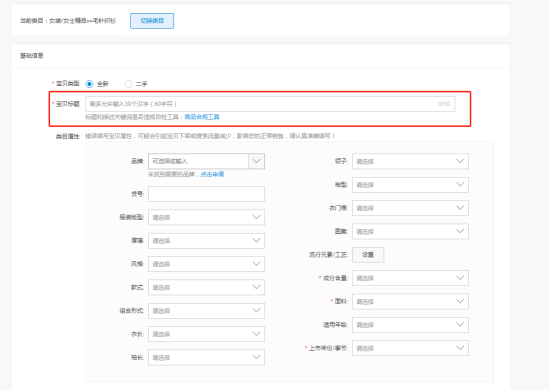Select the 二手 radio button

click(128, 84)
